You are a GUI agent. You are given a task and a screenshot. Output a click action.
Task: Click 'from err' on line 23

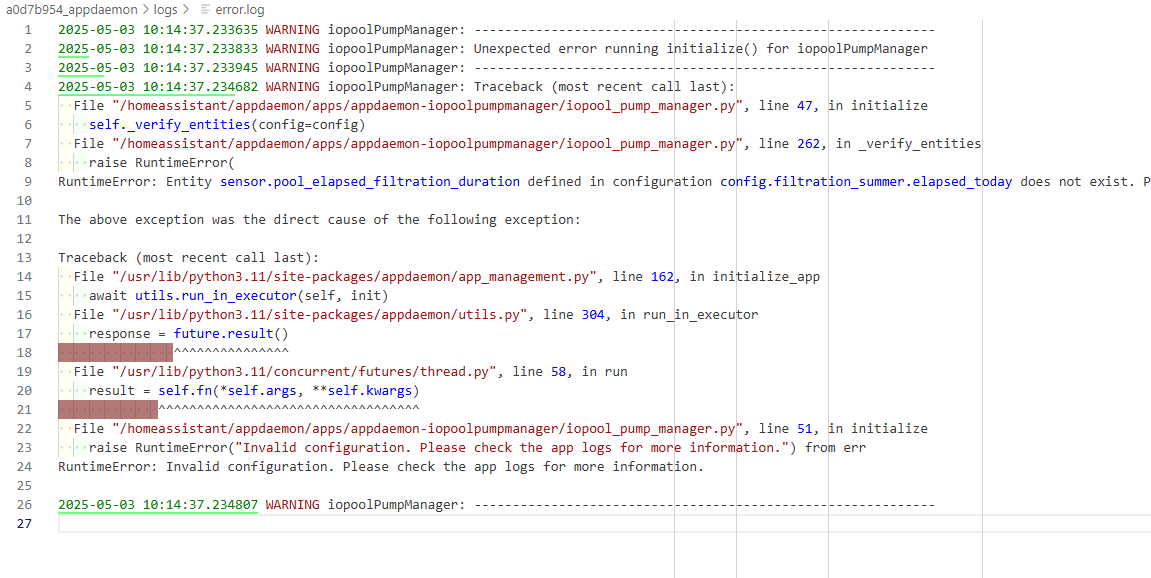(835, 448)
